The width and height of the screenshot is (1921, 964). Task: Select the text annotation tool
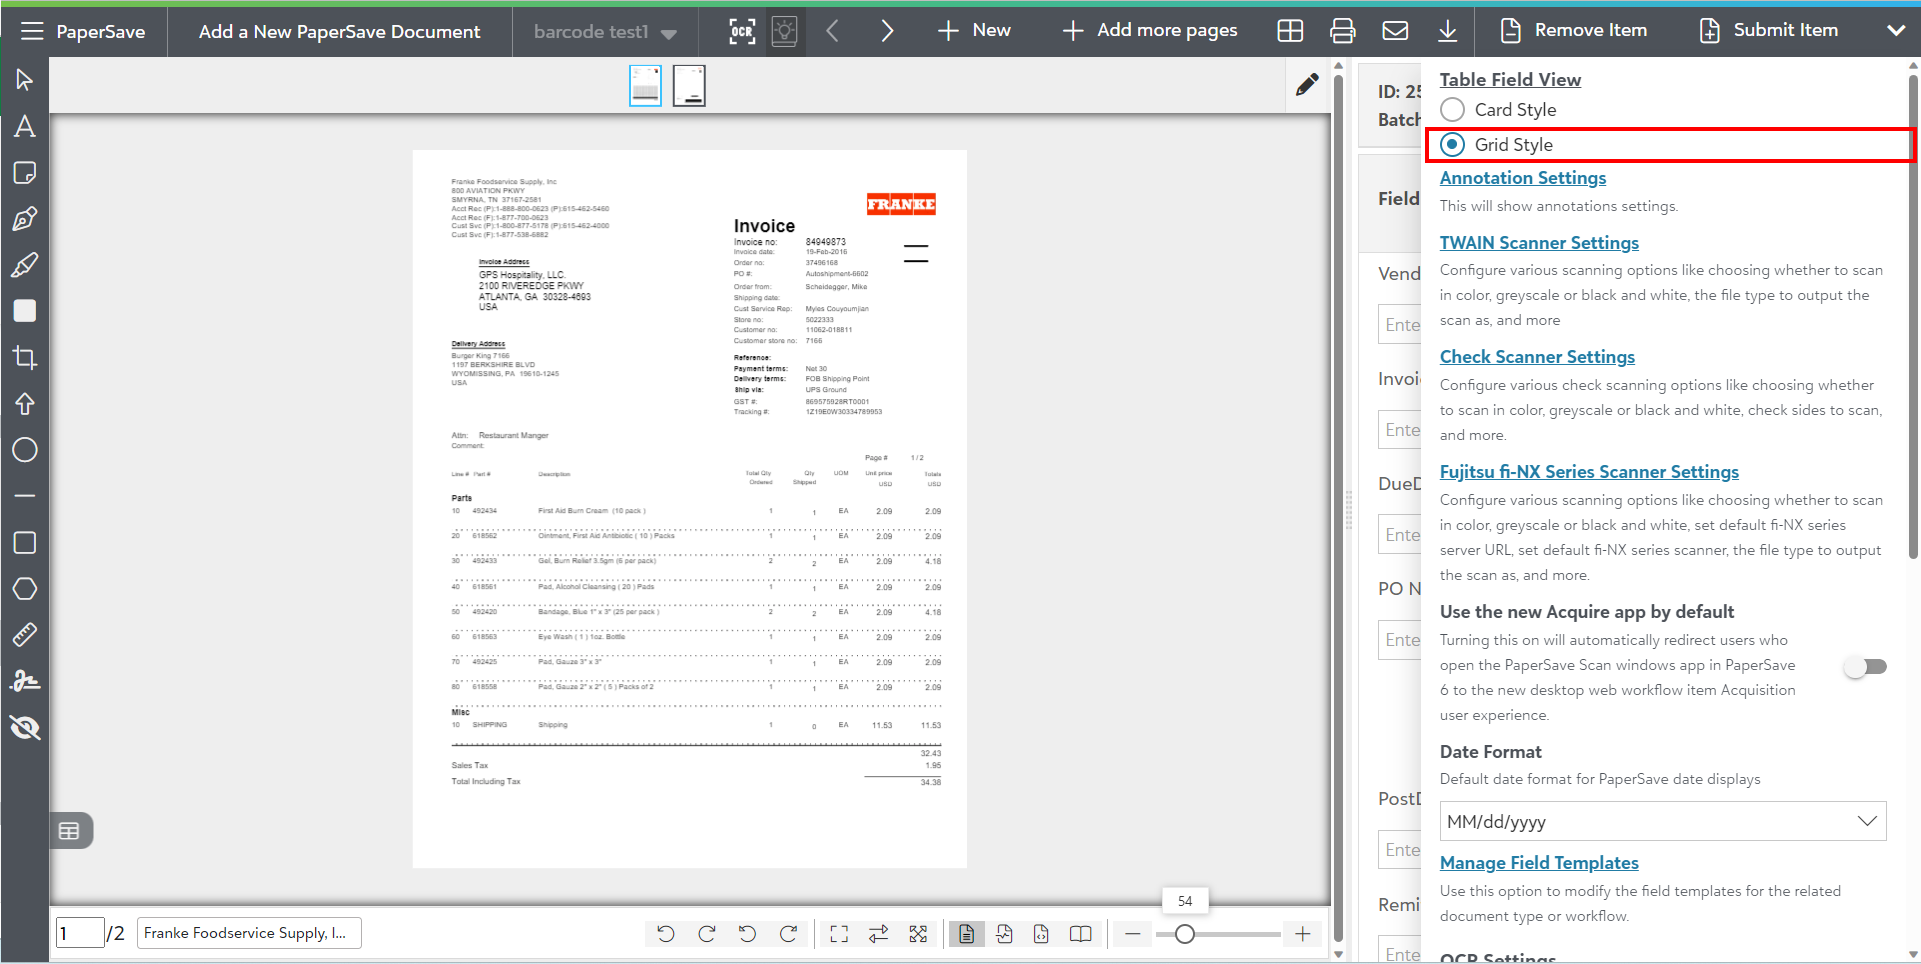point(25,126)
